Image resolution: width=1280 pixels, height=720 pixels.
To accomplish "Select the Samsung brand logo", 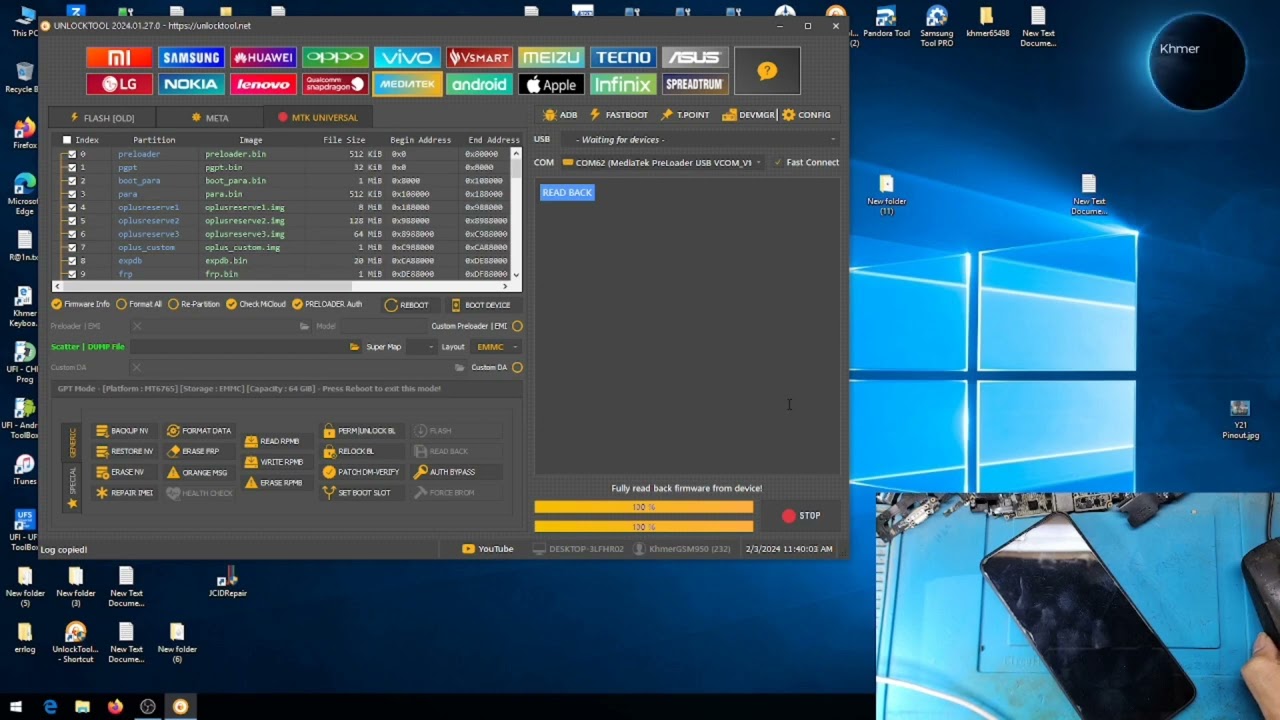I will pyautogui.click(x=191, y=57).
